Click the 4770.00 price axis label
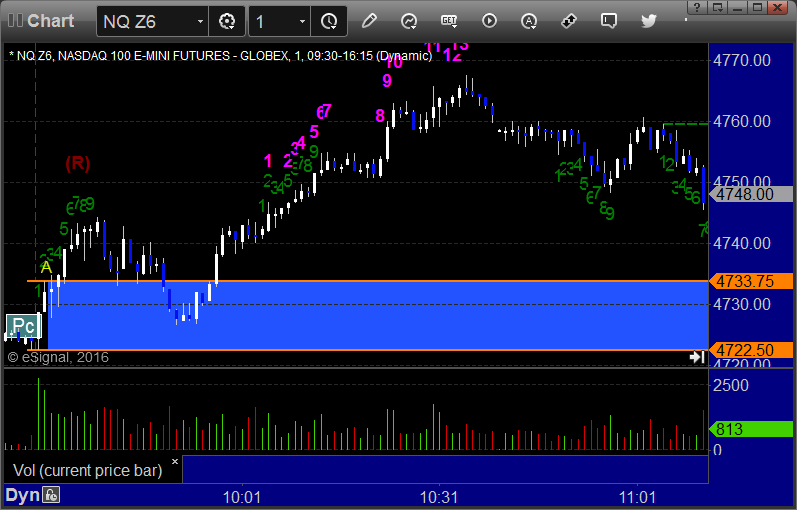 [742, 61]
